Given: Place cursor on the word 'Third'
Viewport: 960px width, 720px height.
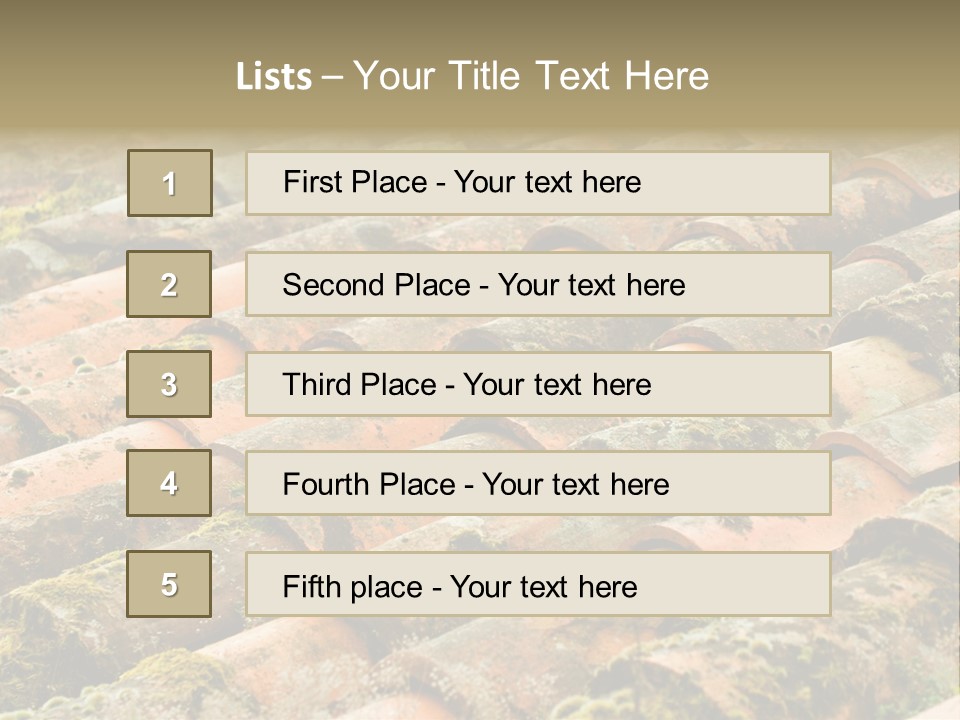Looking at the screenshot, I should [317, 384].
